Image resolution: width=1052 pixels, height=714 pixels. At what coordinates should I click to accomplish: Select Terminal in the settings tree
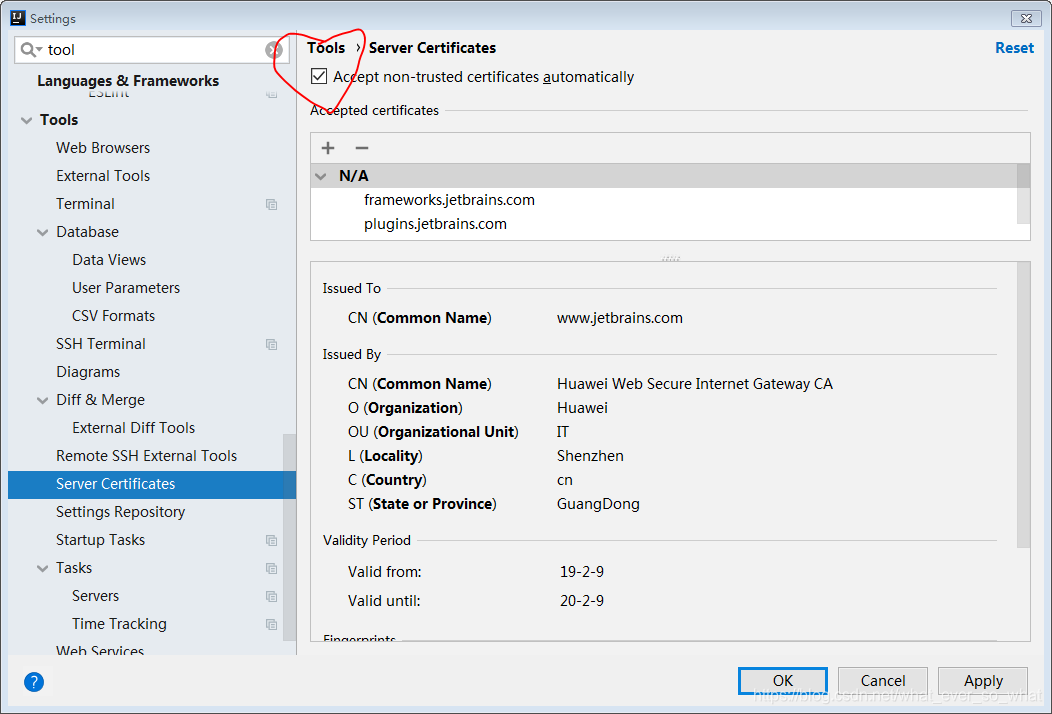[x=85, y=203]
